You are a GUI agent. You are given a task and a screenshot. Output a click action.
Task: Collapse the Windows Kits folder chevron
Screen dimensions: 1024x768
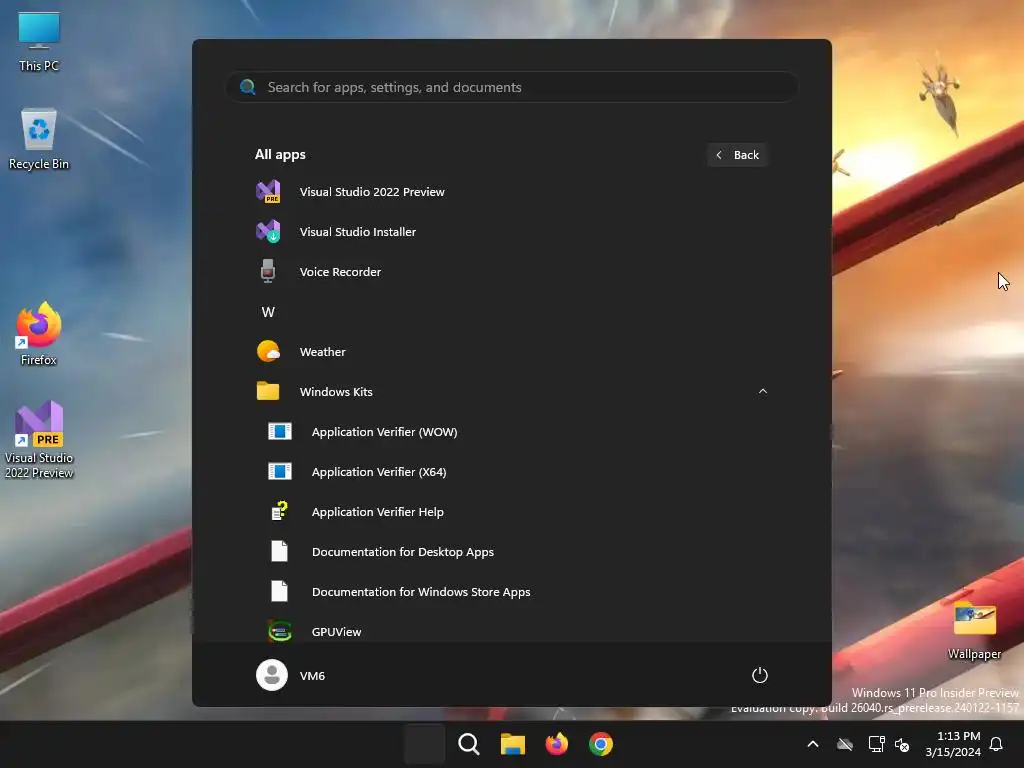[763, 391]
